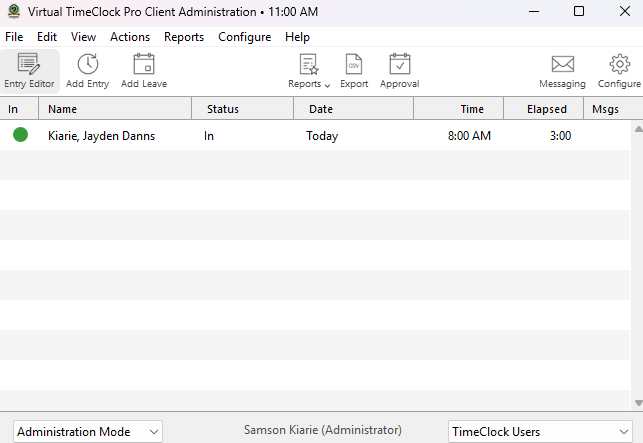
Task: Click the '8:00 AM' time cell
Action: tap(469, 136)
